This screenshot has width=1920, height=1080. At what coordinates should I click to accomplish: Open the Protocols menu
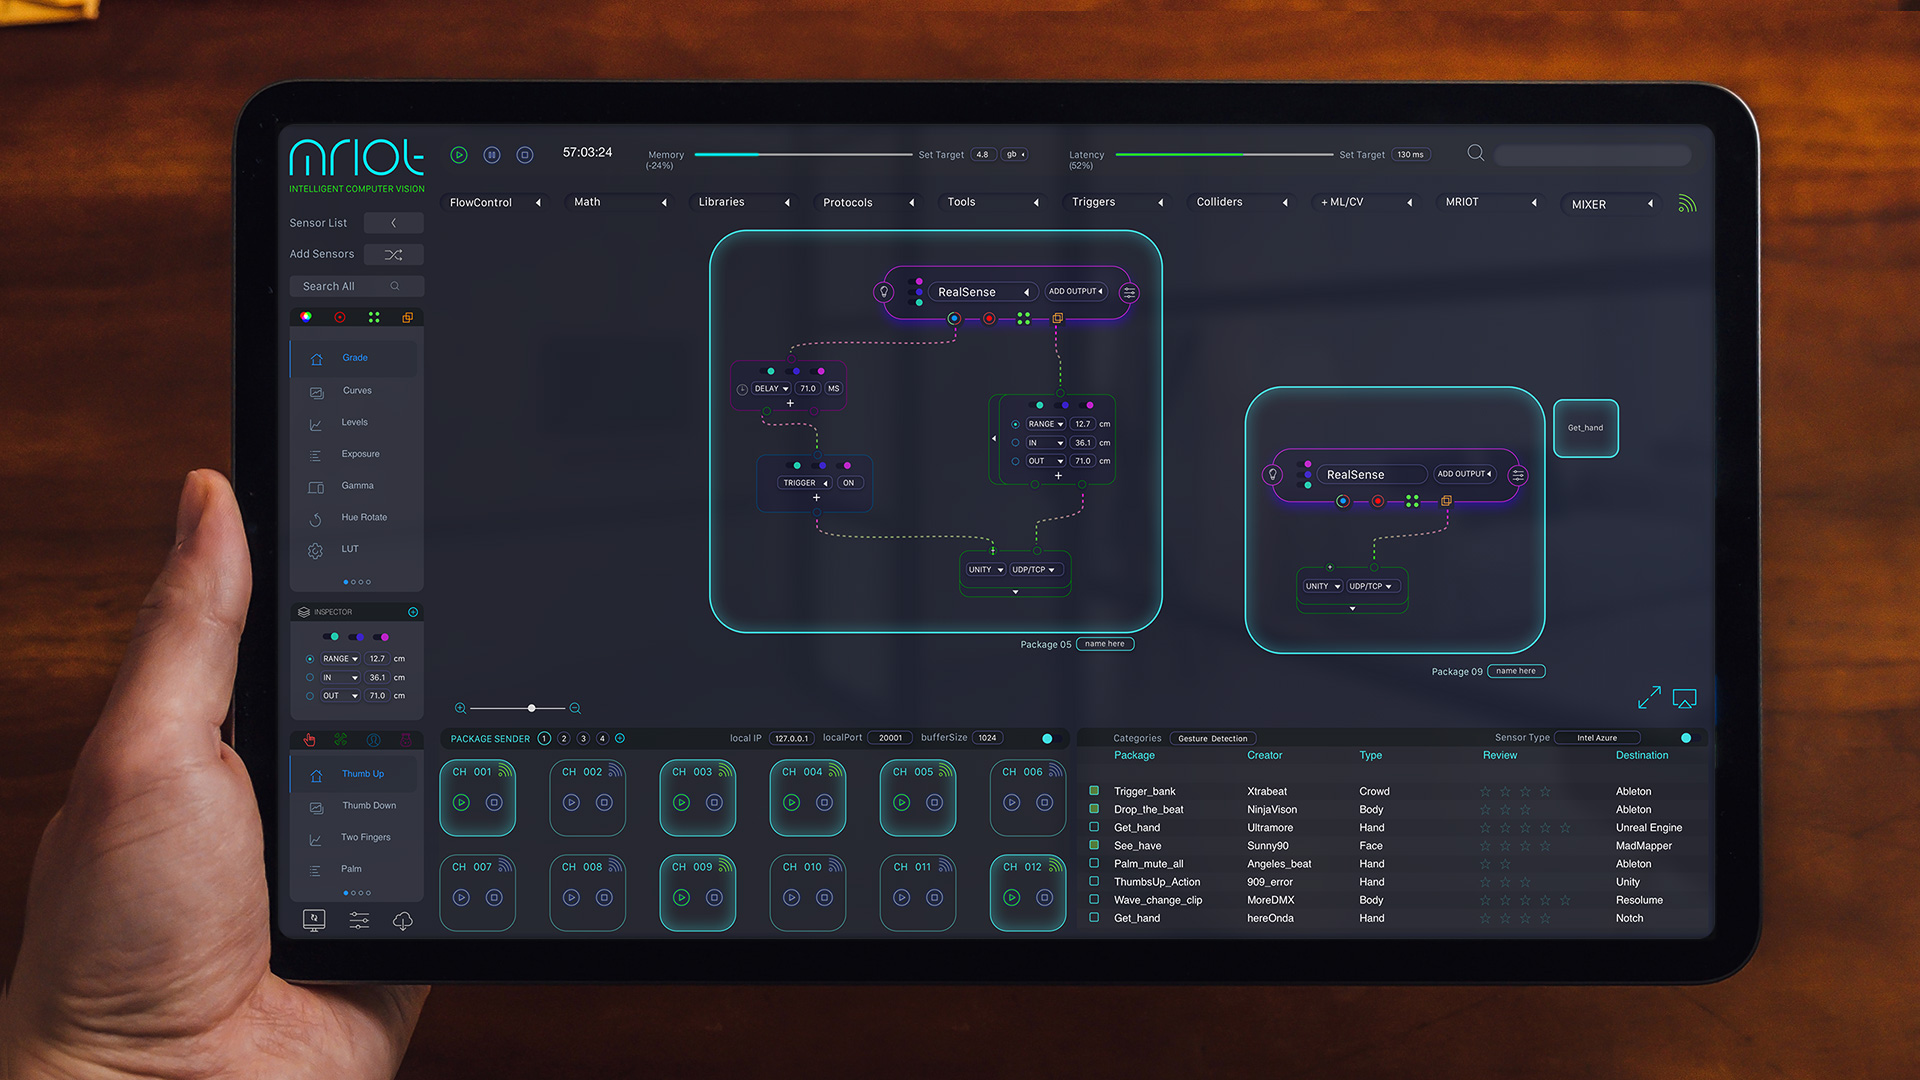(x=868, y=203)
